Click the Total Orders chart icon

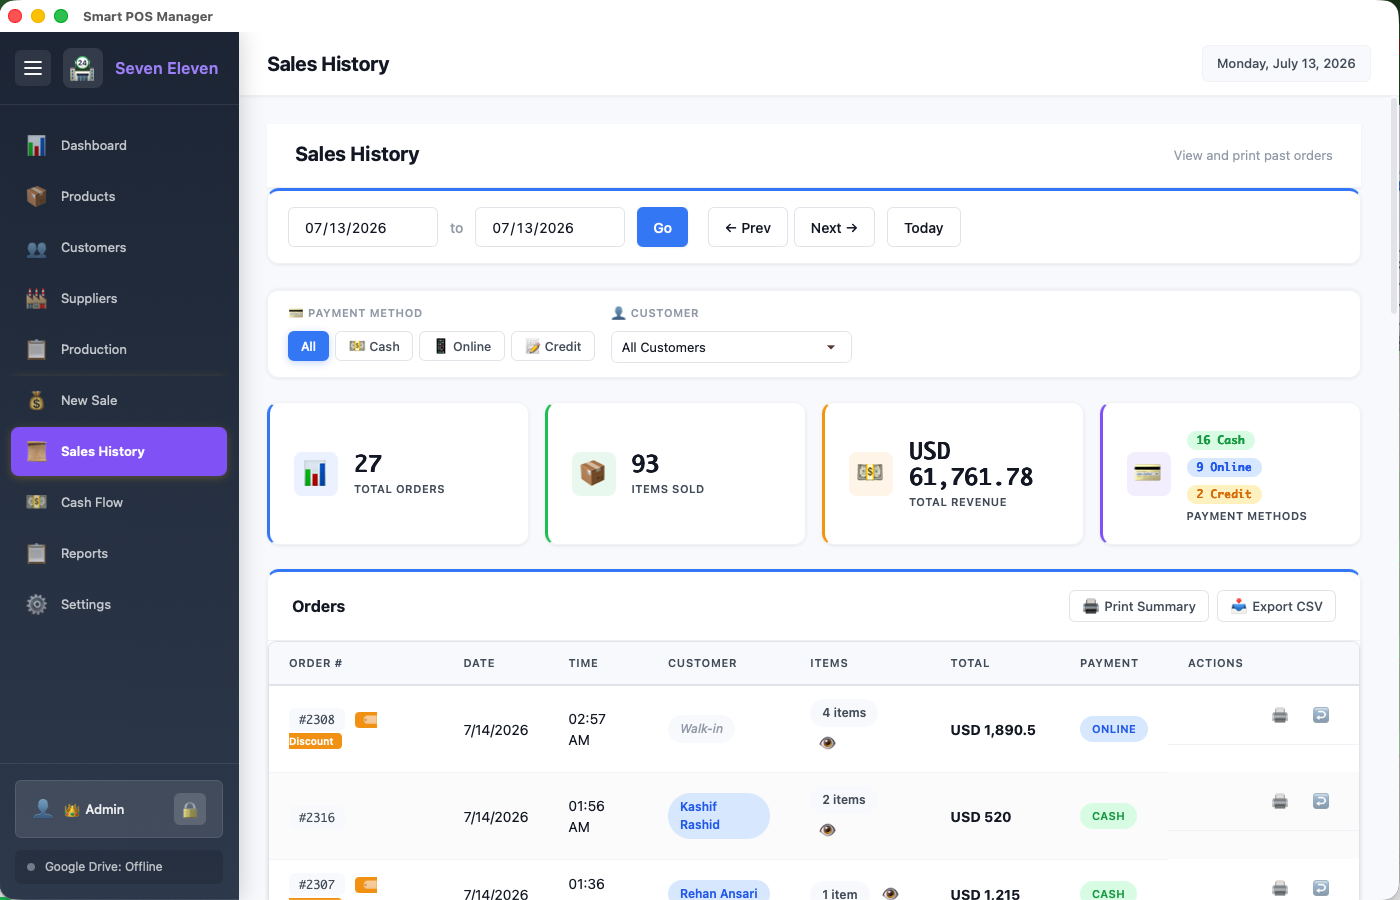[315, 474]
